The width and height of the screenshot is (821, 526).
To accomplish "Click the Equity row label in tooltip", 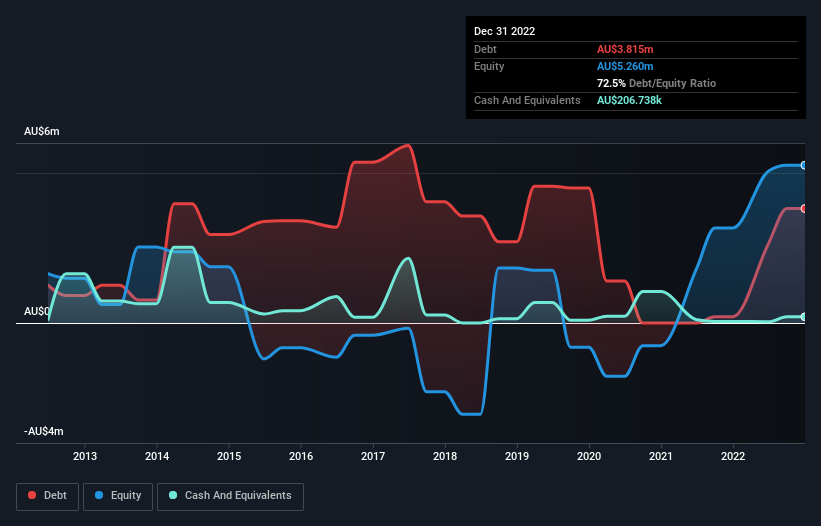I will click(x=489, y=66).
